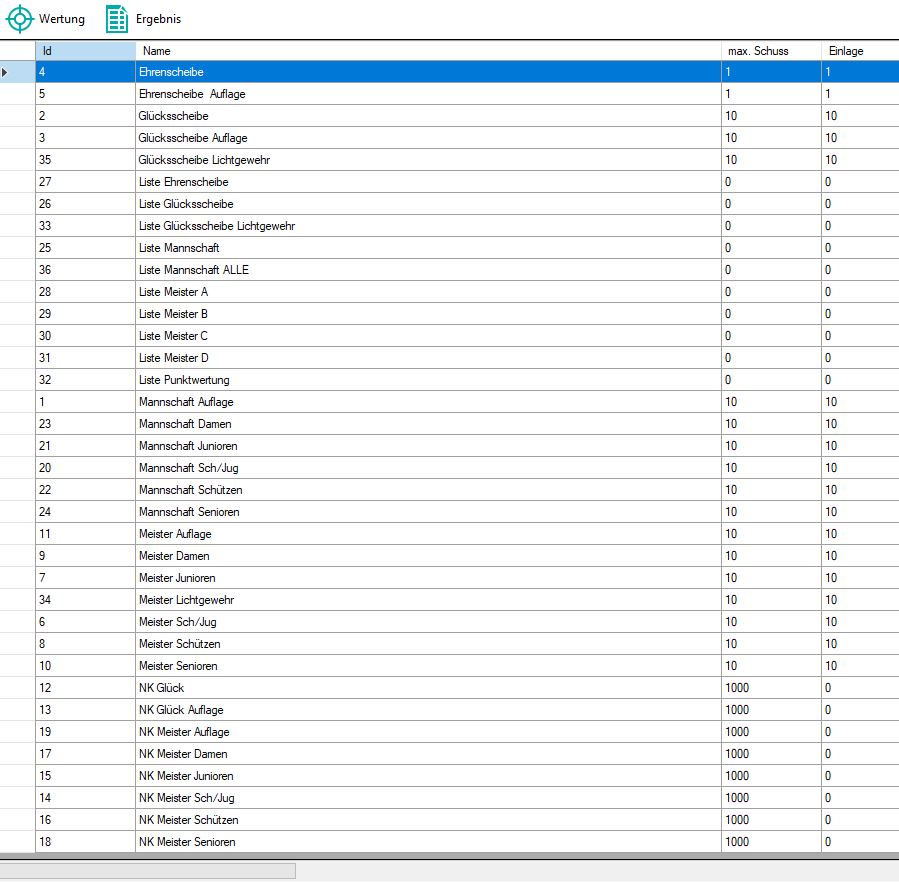Click the Meister Lichtgewehr name cell
899x882 pixels.
[x=186, y=600]
